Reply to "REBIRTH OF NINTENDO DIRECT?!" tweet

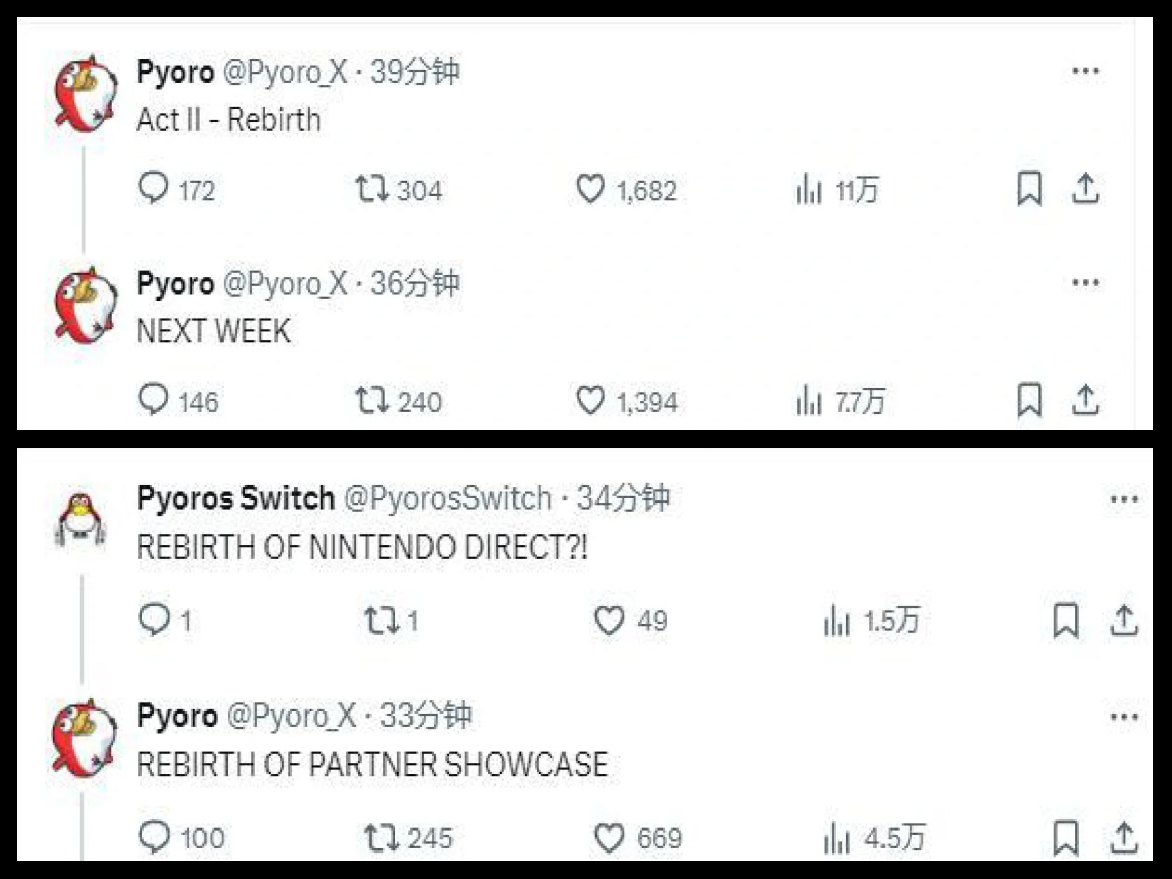[x=154, y=621]
